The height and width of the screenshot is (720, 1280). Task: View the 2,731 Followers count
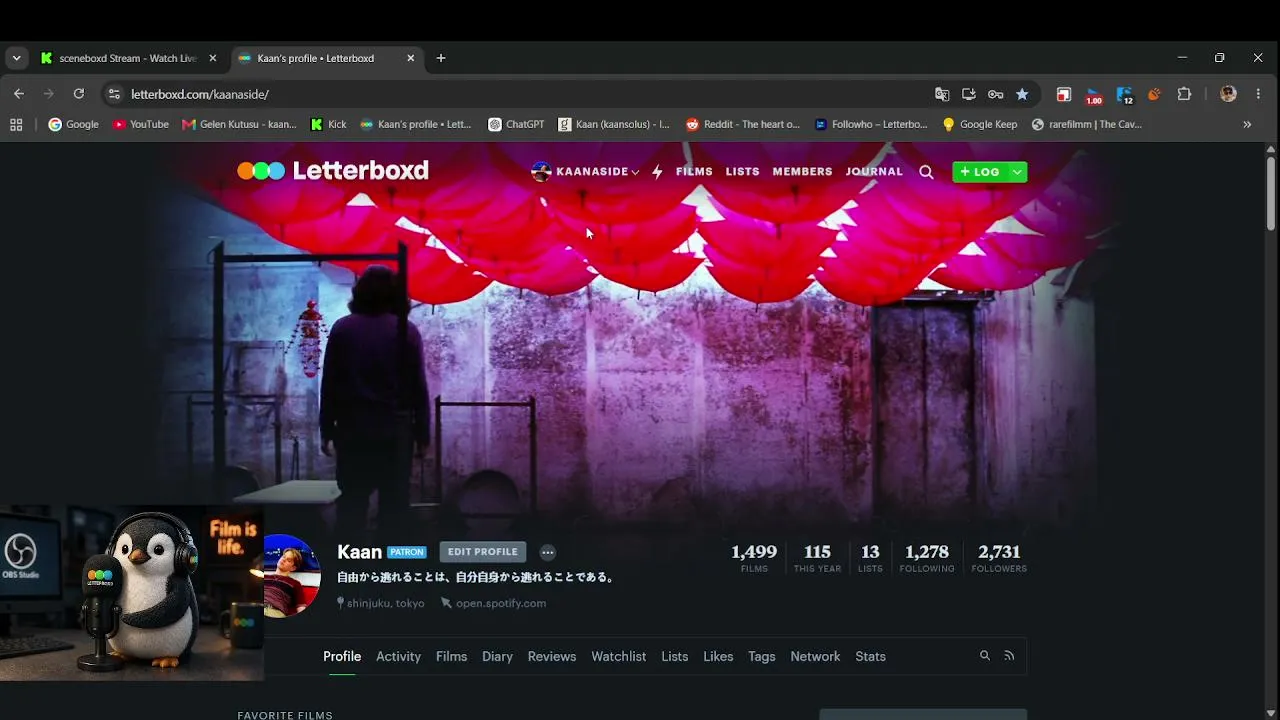[999, 558]
